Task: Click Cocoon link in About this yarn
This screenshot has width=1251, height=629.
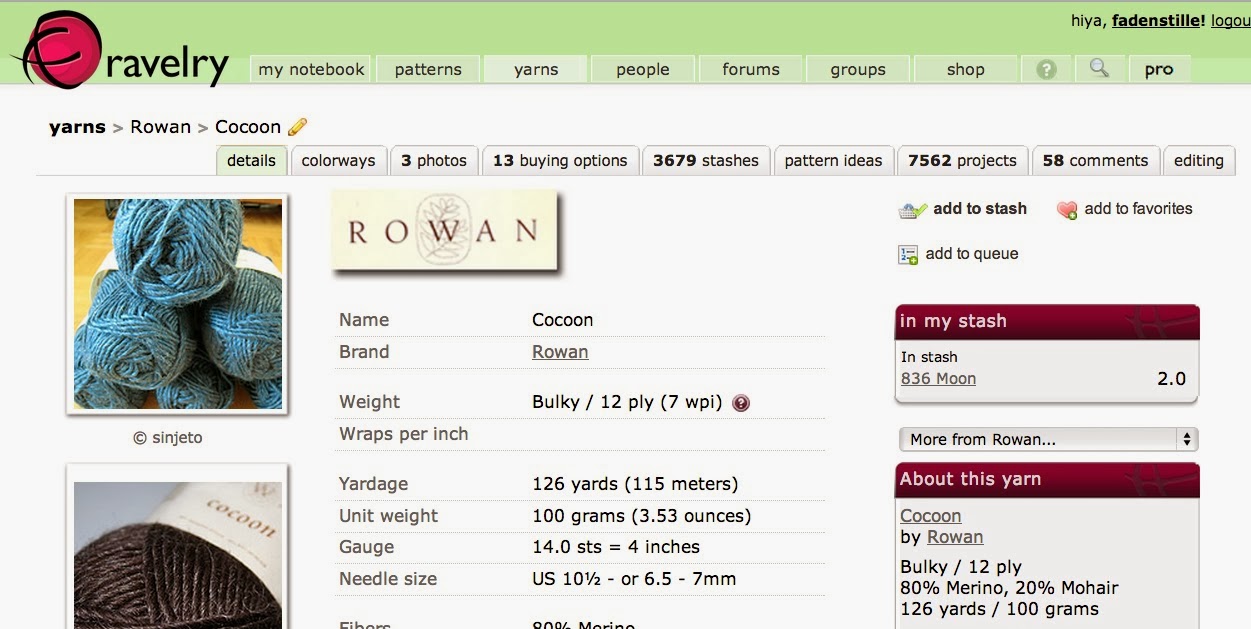Action: (x=931, y=516)
